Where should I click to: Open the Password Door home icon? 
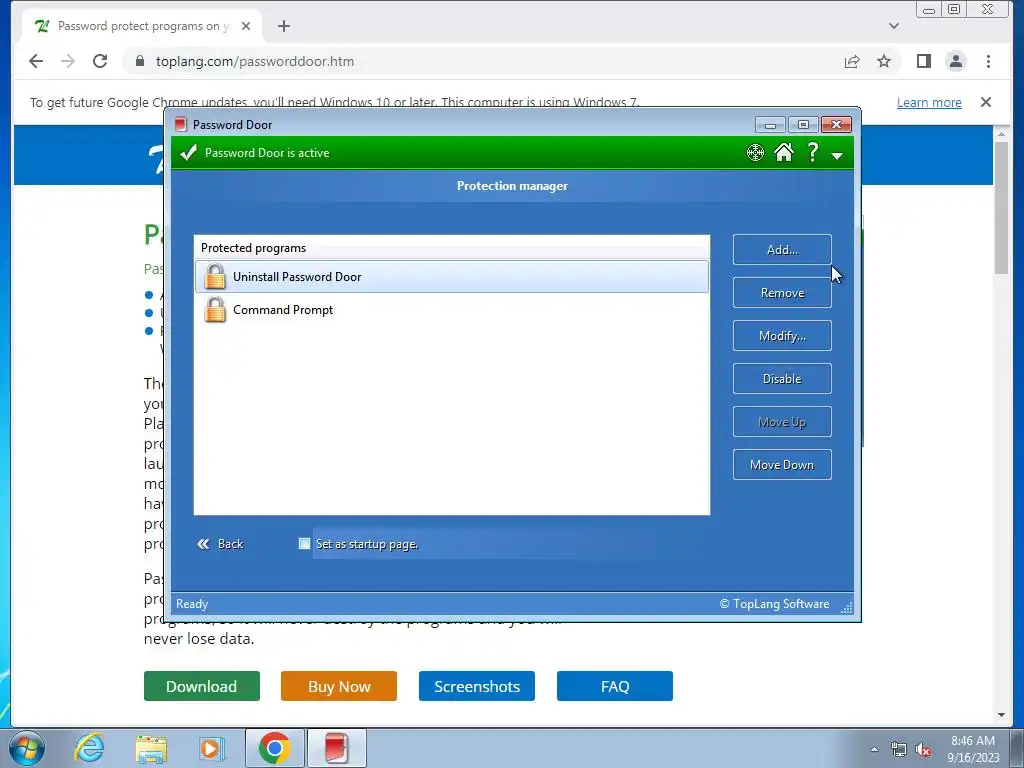click(784, 152)
